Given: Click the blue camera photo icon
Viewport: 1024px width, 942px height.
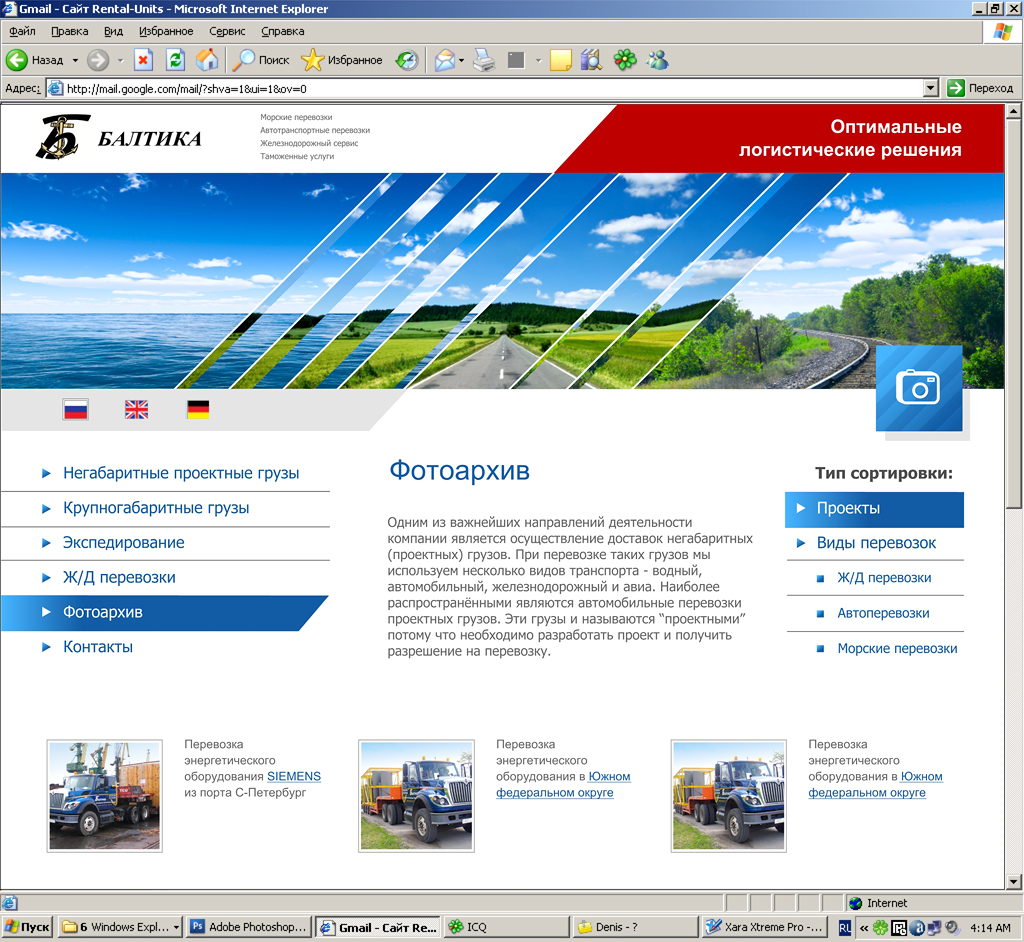Looking at the screenshot, I should pyautogui.click(x=918, y=388).
